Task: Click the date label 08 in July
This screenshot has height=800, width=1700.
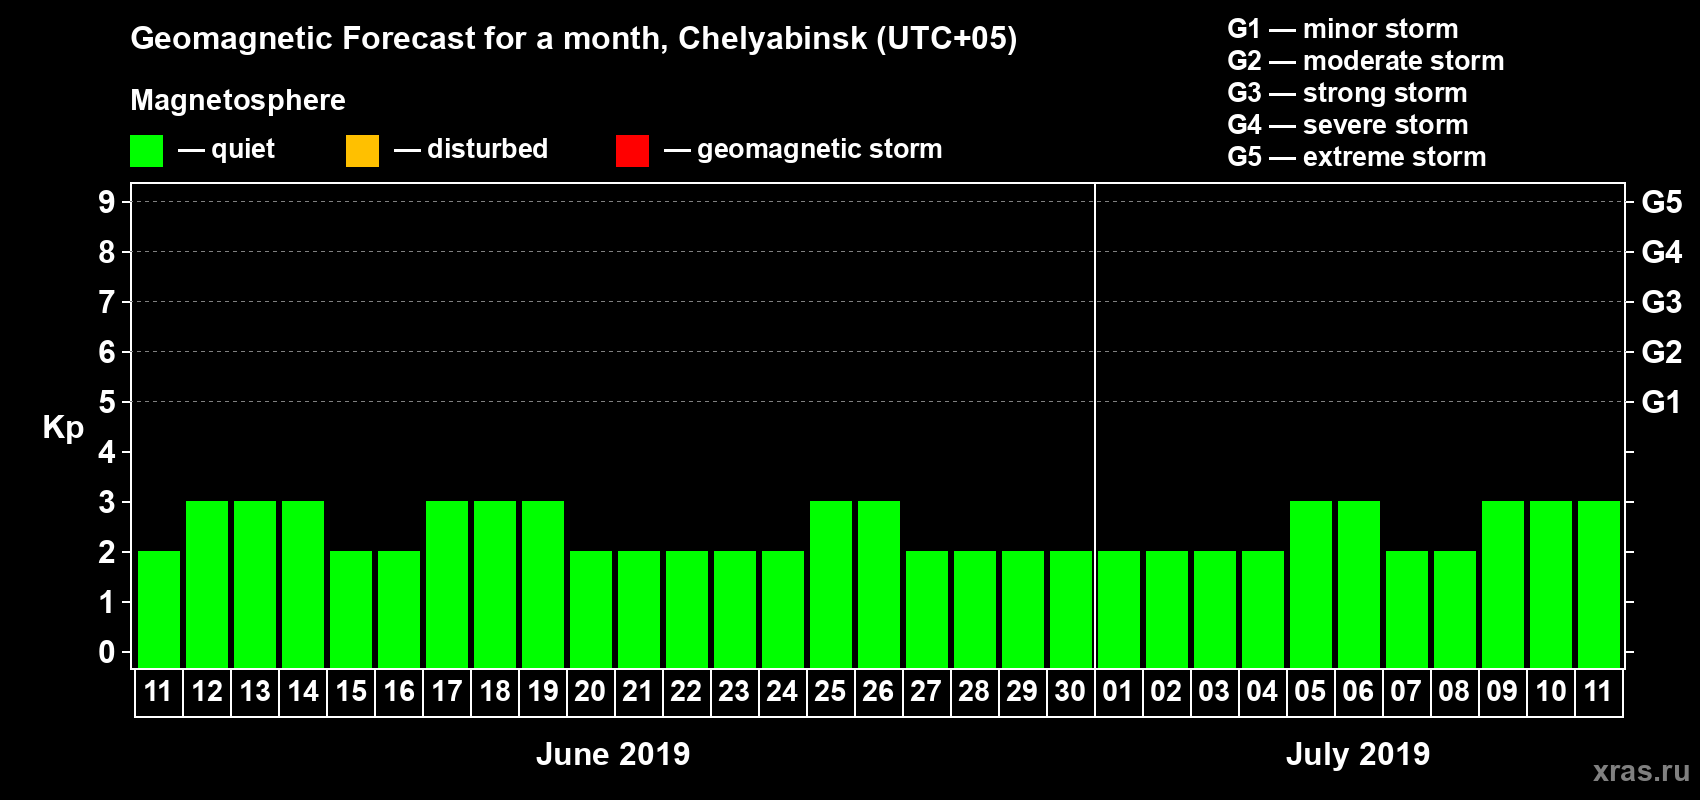Action: tap(1454, 692)
